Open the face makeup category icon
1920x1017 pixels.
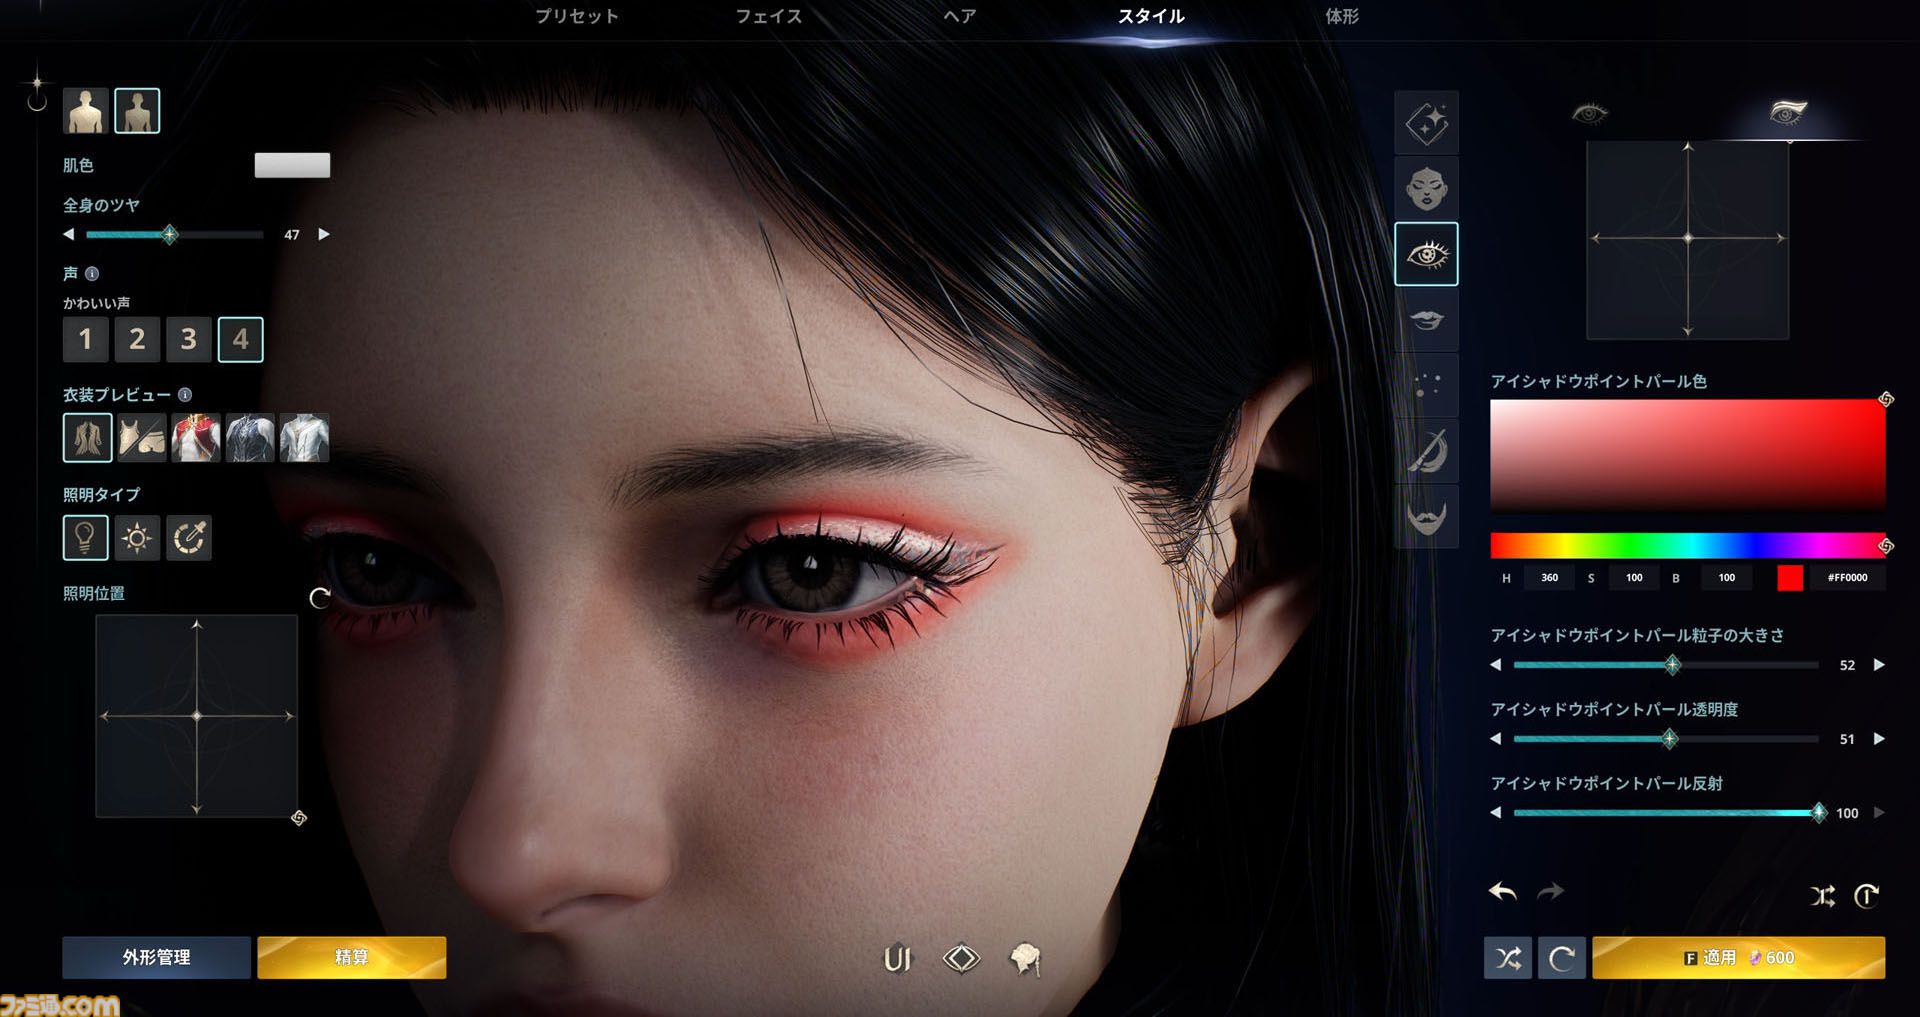click(x=1426, y=188)
